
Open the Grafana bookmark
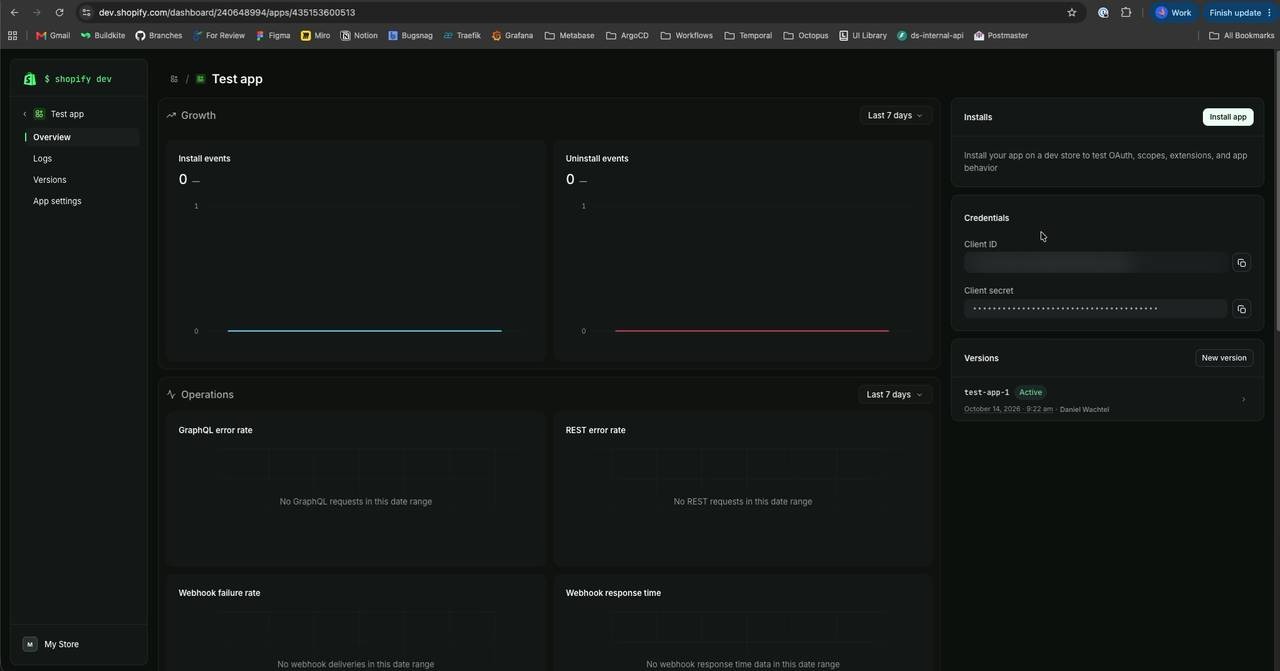pos(512,35)
